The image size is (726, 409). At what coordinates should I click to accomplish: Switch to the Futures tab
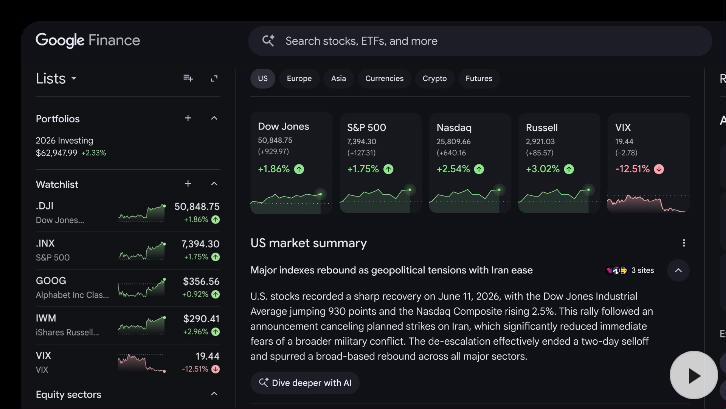479,78
